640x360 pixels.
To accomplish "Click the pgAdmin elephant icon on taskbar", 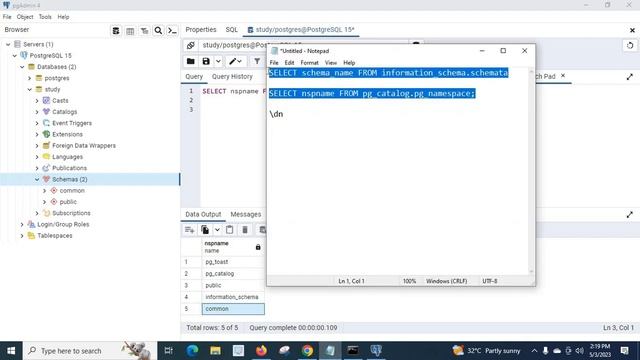I will (x=376, y=351).
